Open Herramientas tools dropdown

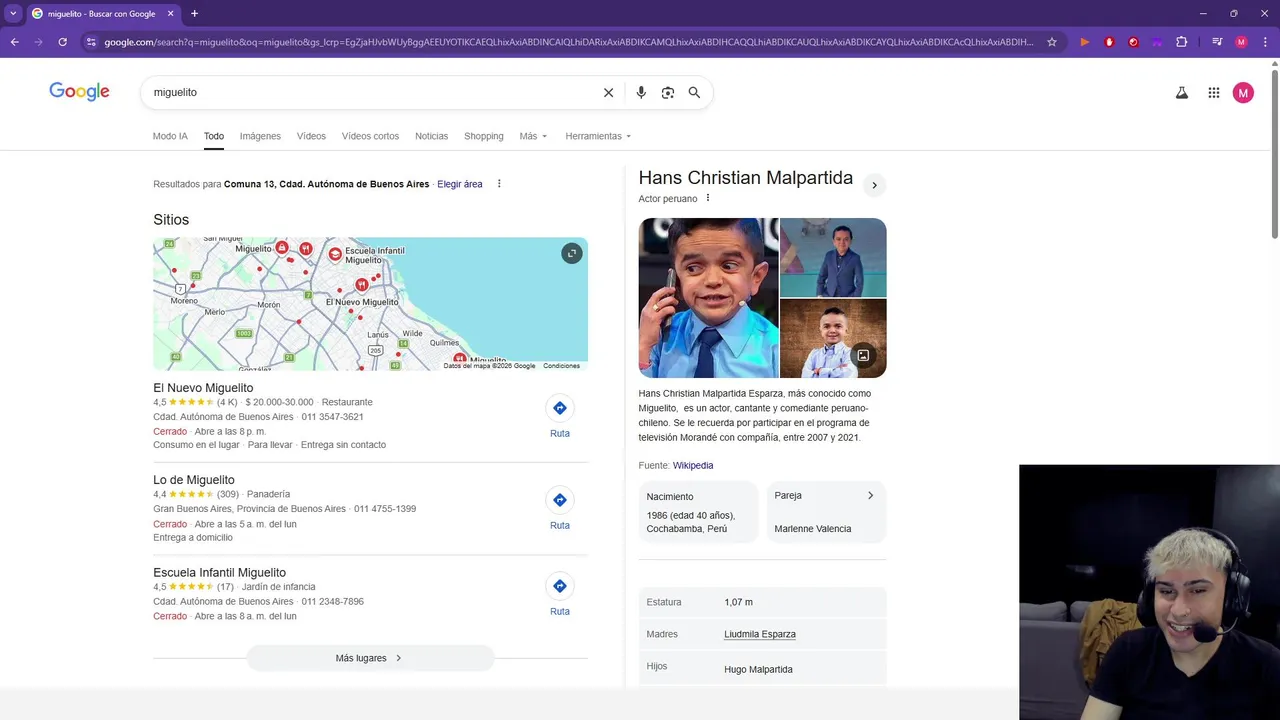(x=598, y=136)
